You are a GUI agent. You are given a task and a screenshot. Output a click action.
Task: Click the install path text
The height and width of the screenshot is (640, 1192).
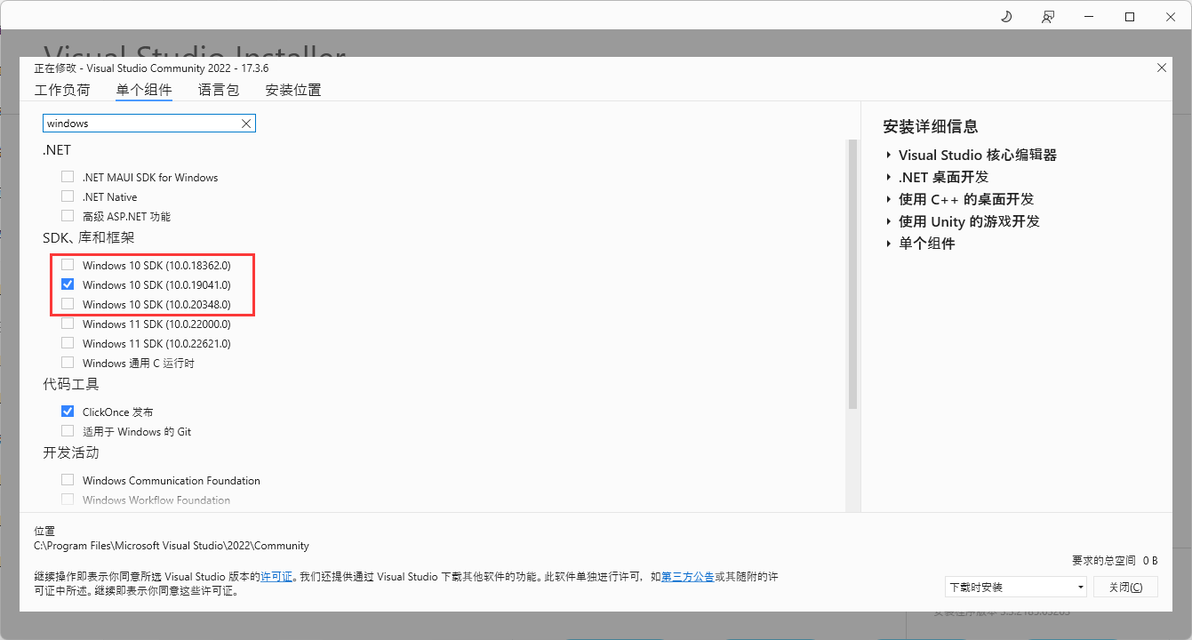pyautogui.click(x=171, y=546)
